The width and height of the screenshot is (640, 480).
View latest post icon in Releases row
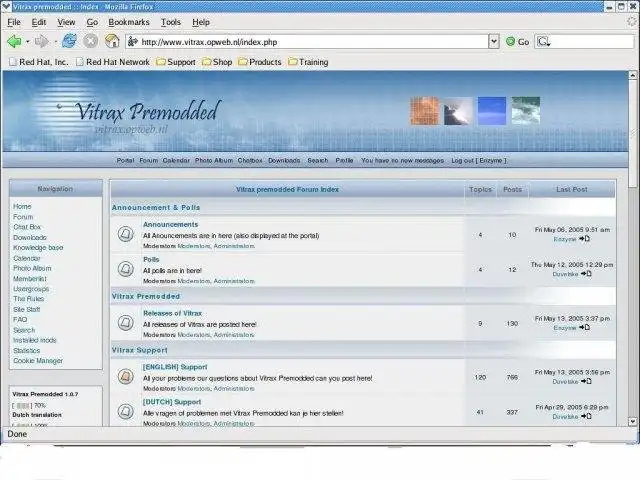pos(584,327)
